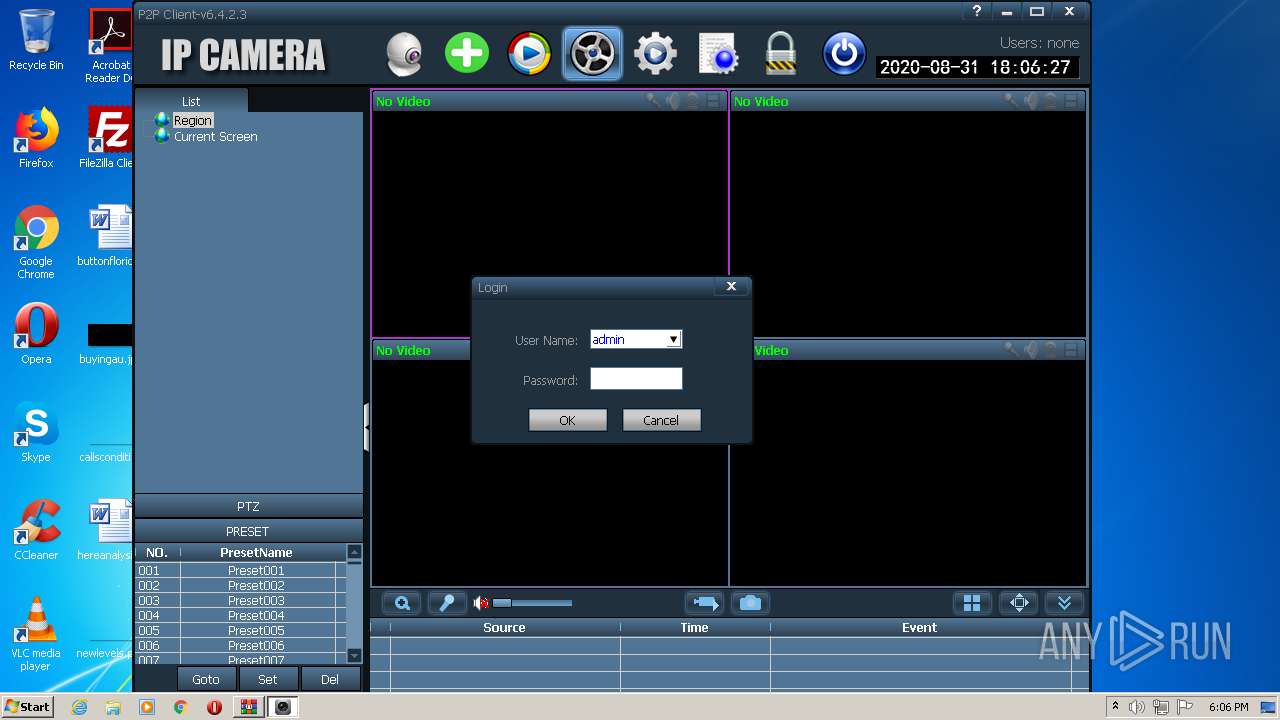The width and height of the screenshot is (1280, 720).
Task: Click the fullscreen arrows icon
Action: pos(1019,603)
